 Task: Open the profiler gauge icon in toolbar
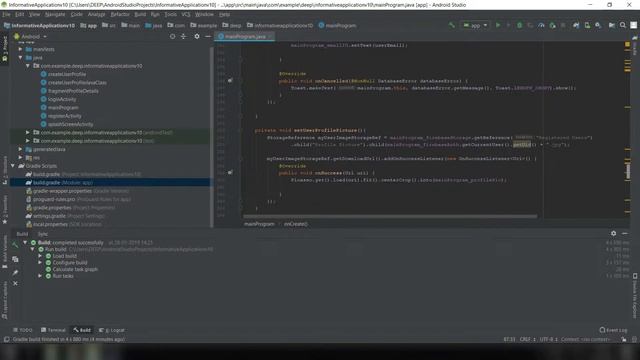coord(541,25)
